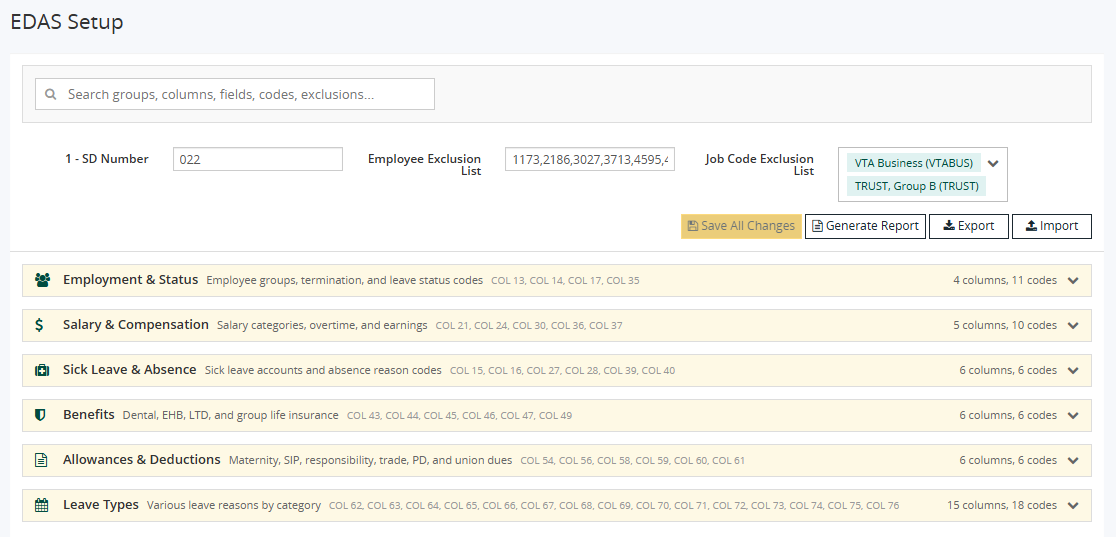
Task: Click the search magnifier icon
Action: tap(51, 94)
